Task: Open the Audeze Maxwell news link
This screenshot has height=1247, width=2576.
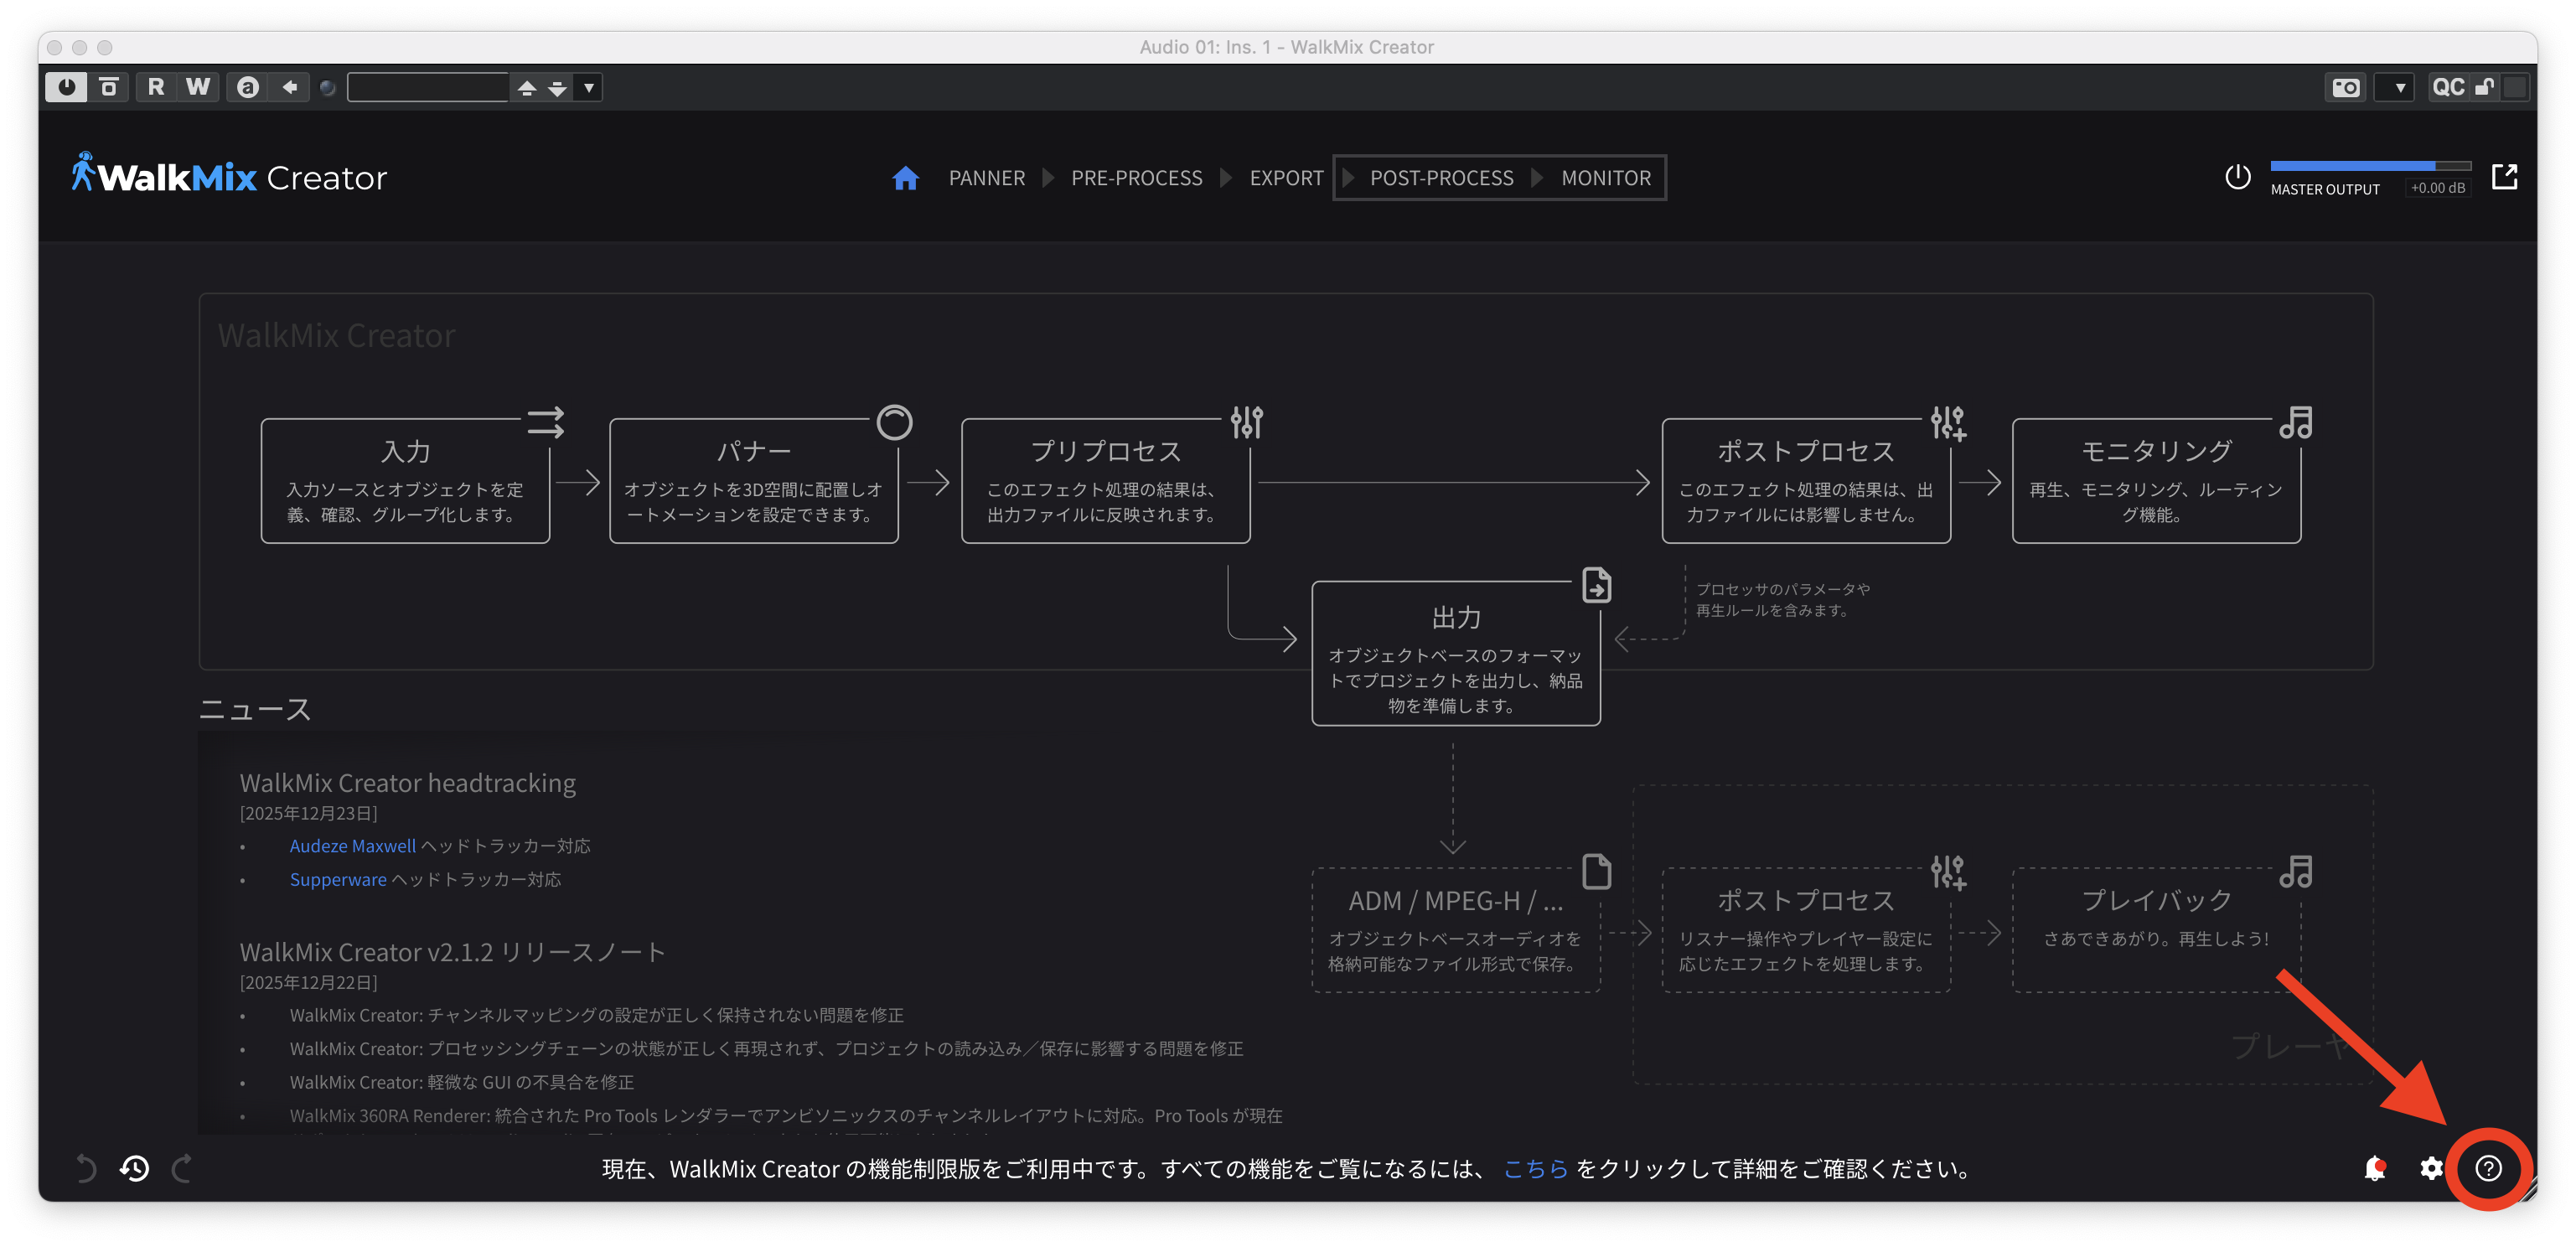Action: click(x=352, y=846)
